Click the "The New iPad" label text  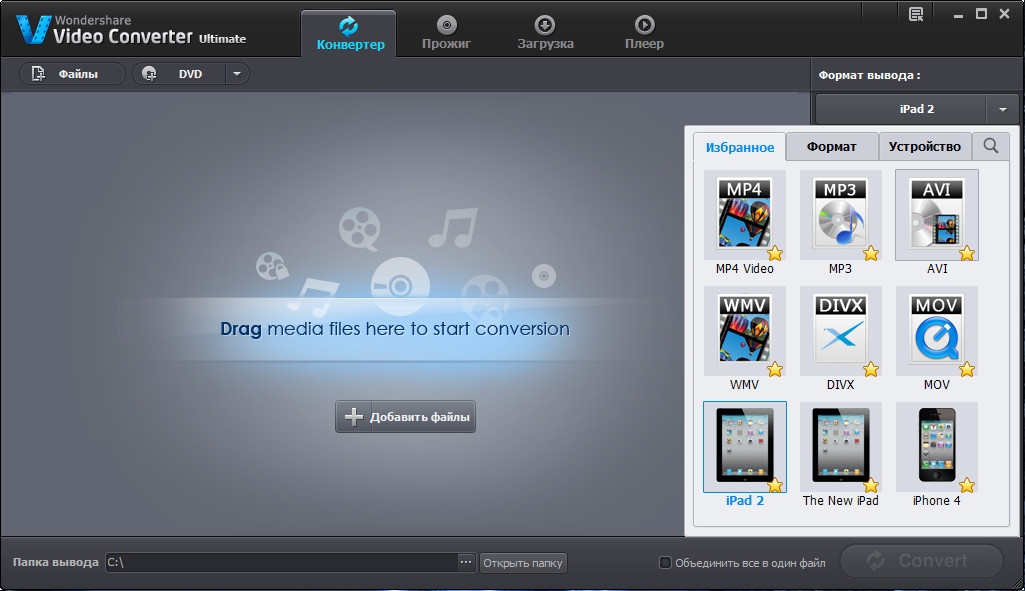point(841,501)
